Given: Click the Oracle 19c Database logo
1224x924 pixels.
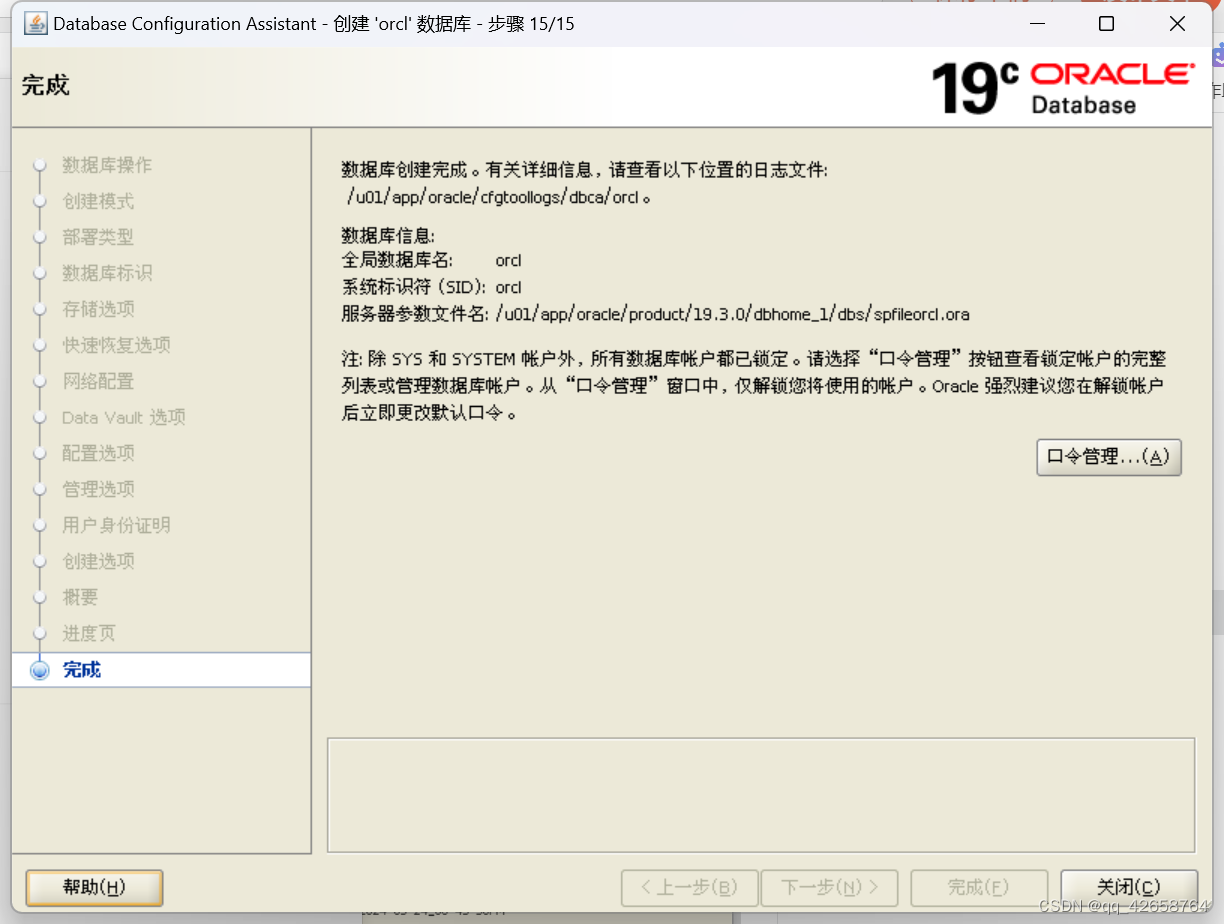Looking at the screenshot, I should click(1062, 88).
